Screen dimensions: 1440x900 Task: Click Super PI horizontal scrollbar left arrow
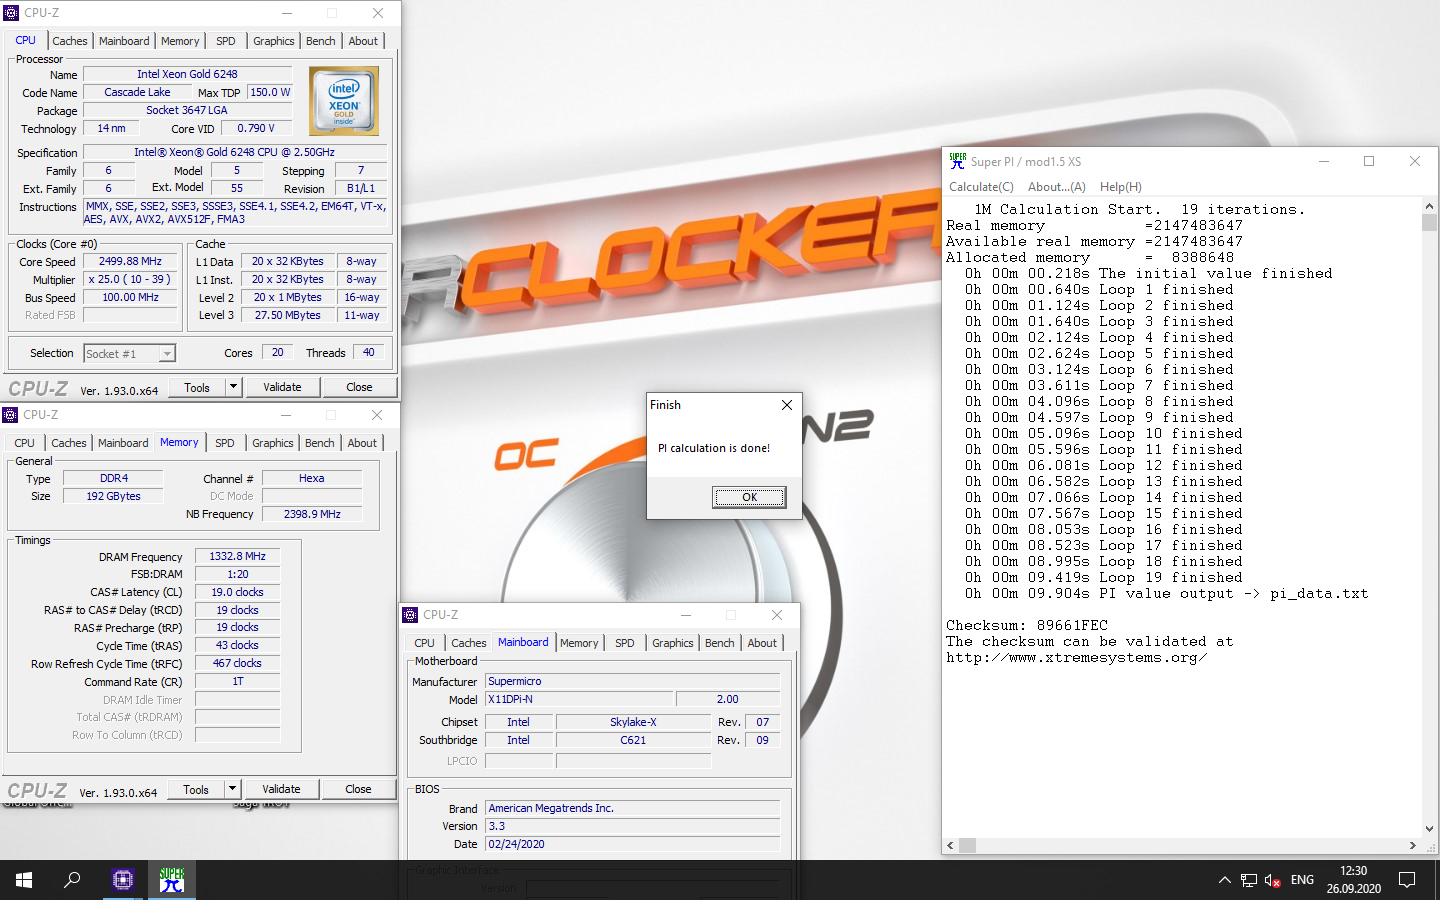[950, 845]
